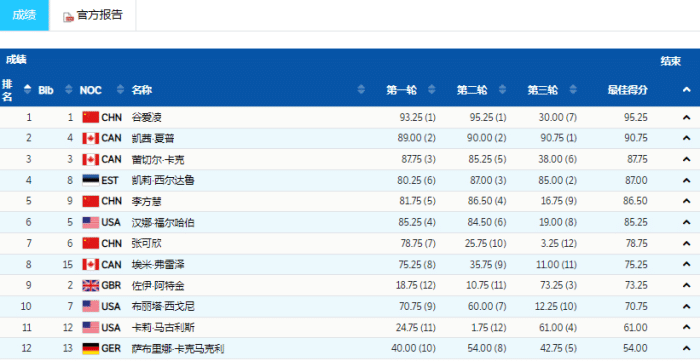
Task: Click the Estonia flag for 凯莉·西尔达鲁
Action: [91, 180]
